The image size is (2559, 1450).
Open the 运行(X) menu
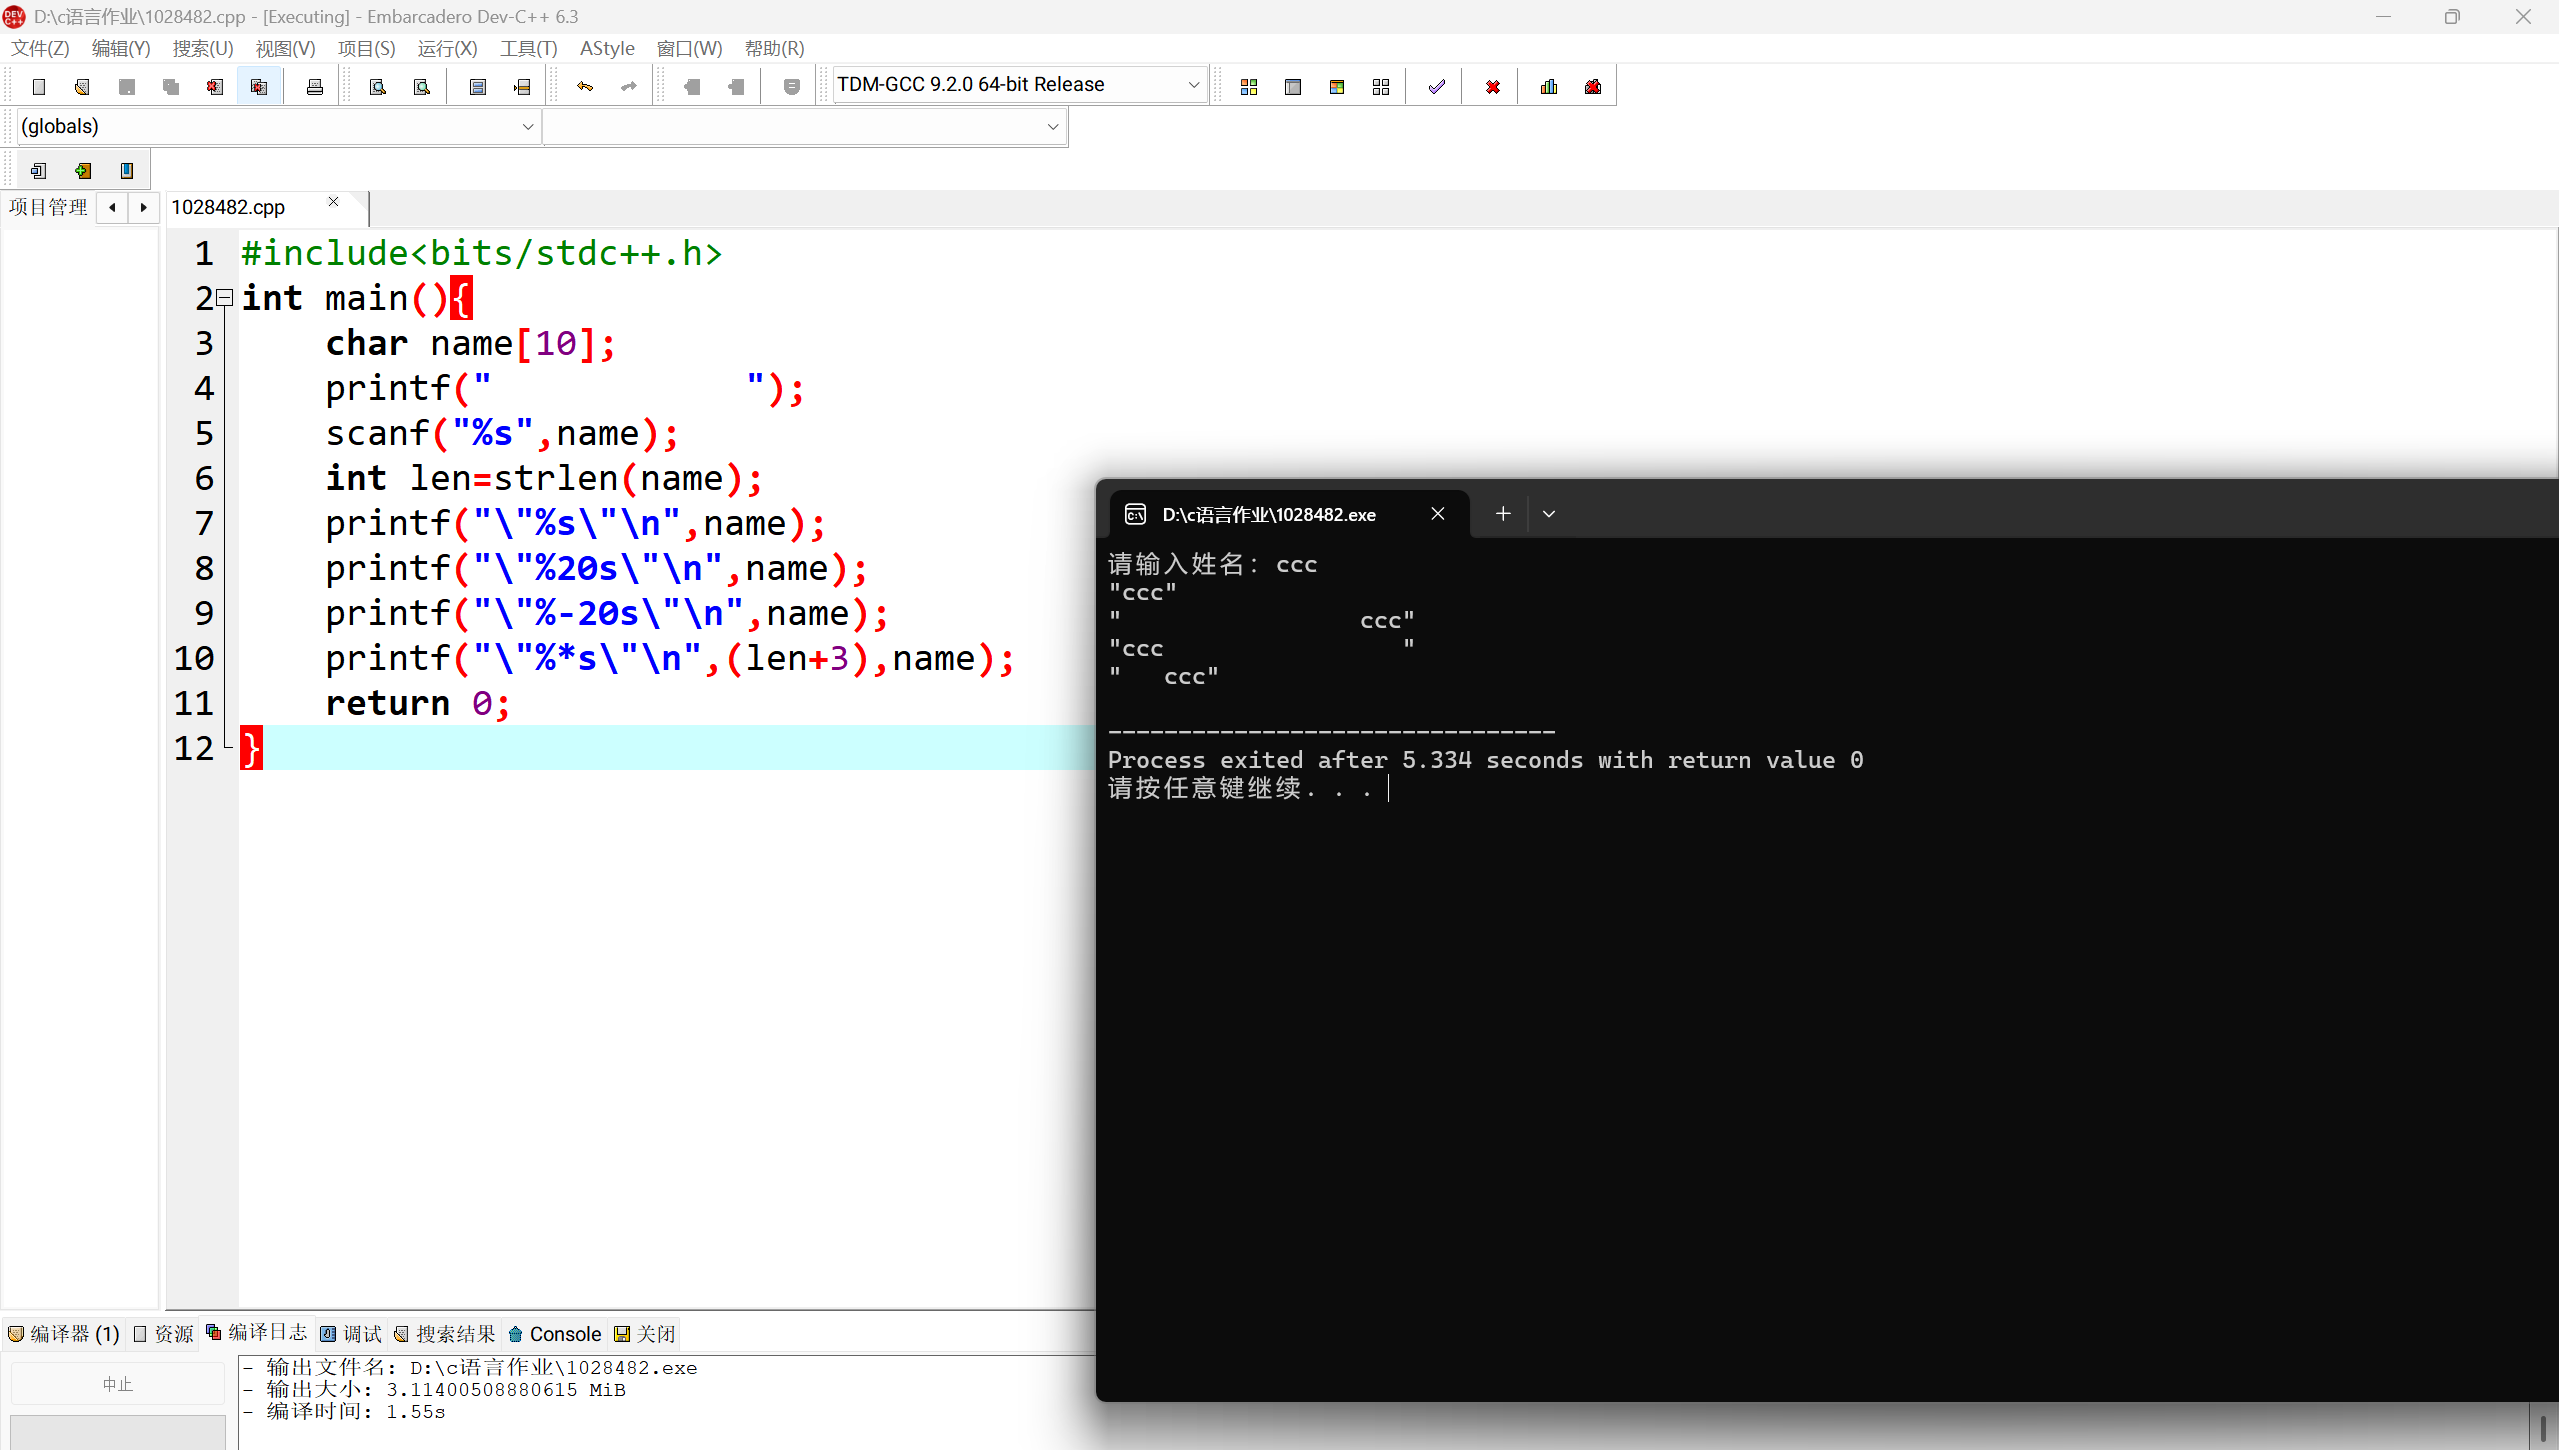[x=447, y=48]
